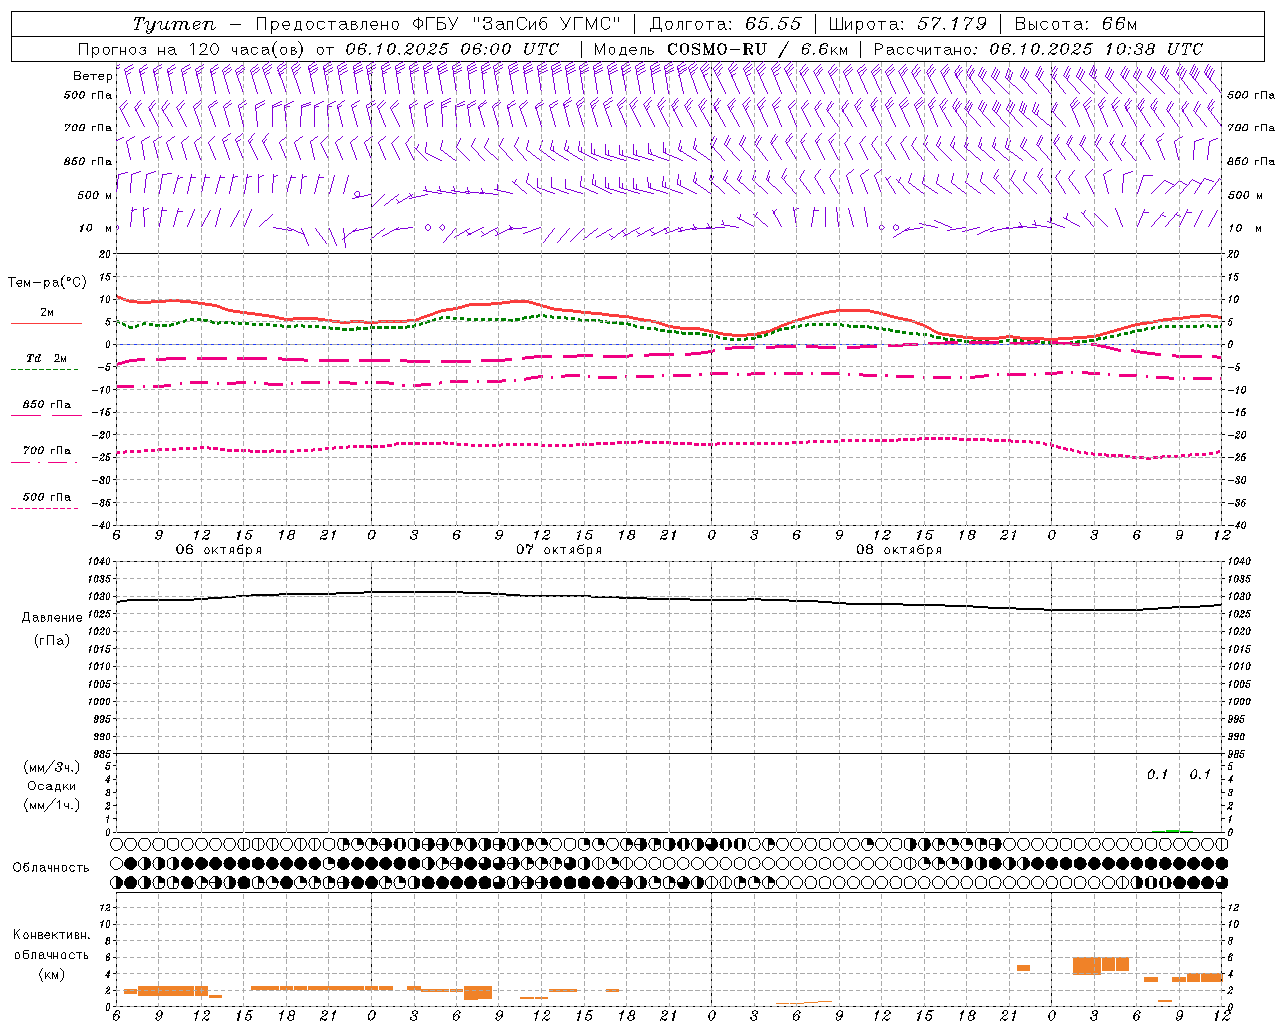Click the 'Td 2м' dew point legend entry
Viewport: 1280px width, 1024px height.
tap(47, 358)
